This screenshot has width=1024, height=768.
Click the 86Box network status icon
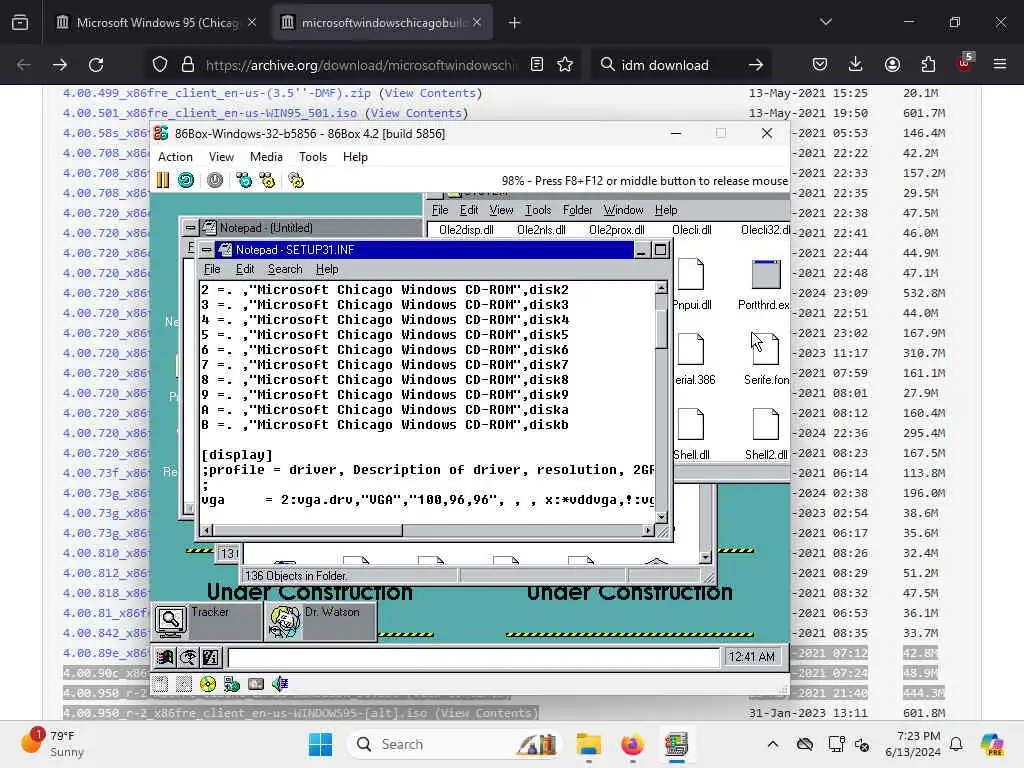point(232,684)
